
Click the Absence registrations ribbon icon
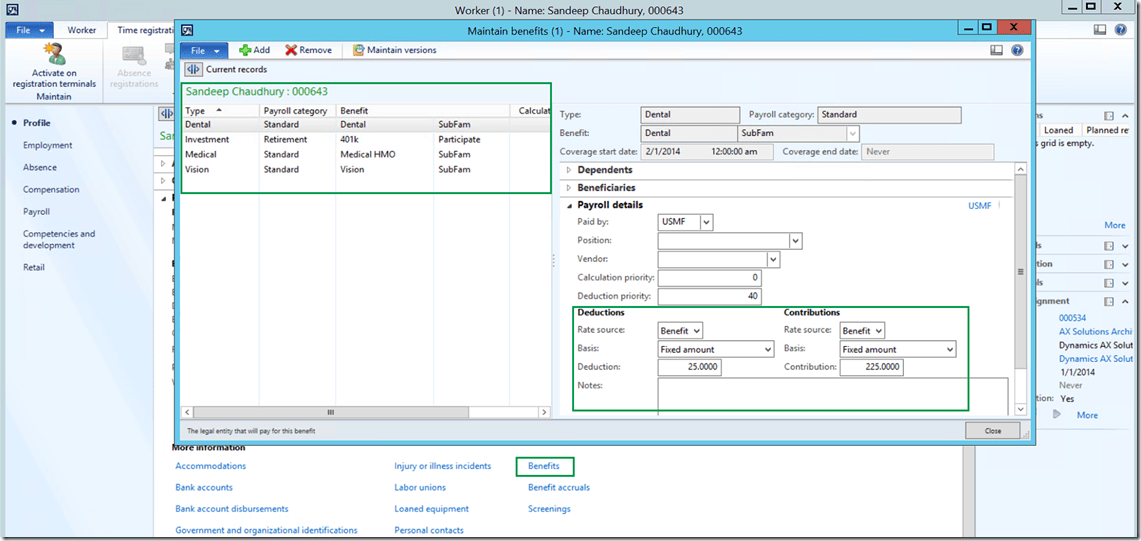pyautogui.click(x=134, y=55)
